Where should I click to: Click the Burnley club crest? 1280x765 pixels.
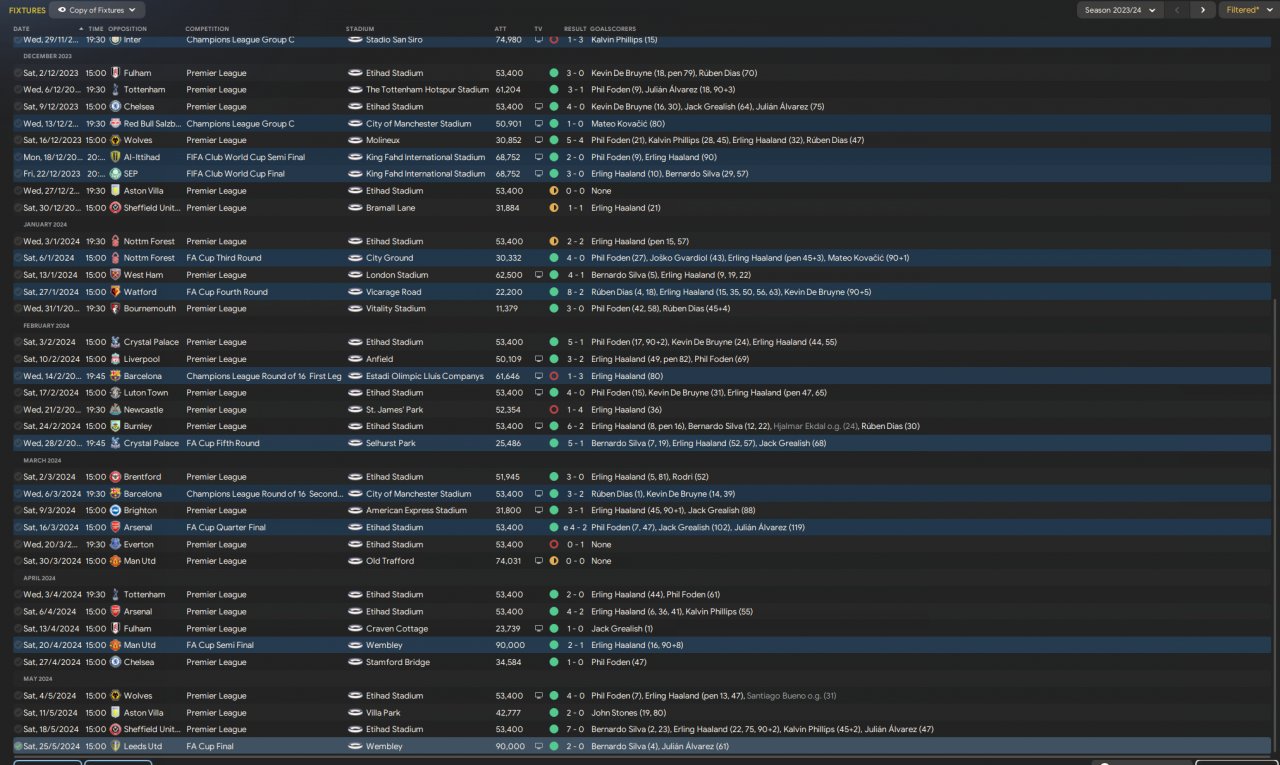click(116, 426)
